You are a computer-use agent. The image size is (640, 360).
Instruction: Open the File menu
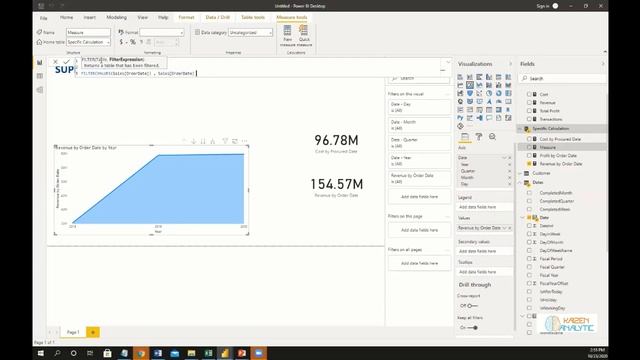44,18
